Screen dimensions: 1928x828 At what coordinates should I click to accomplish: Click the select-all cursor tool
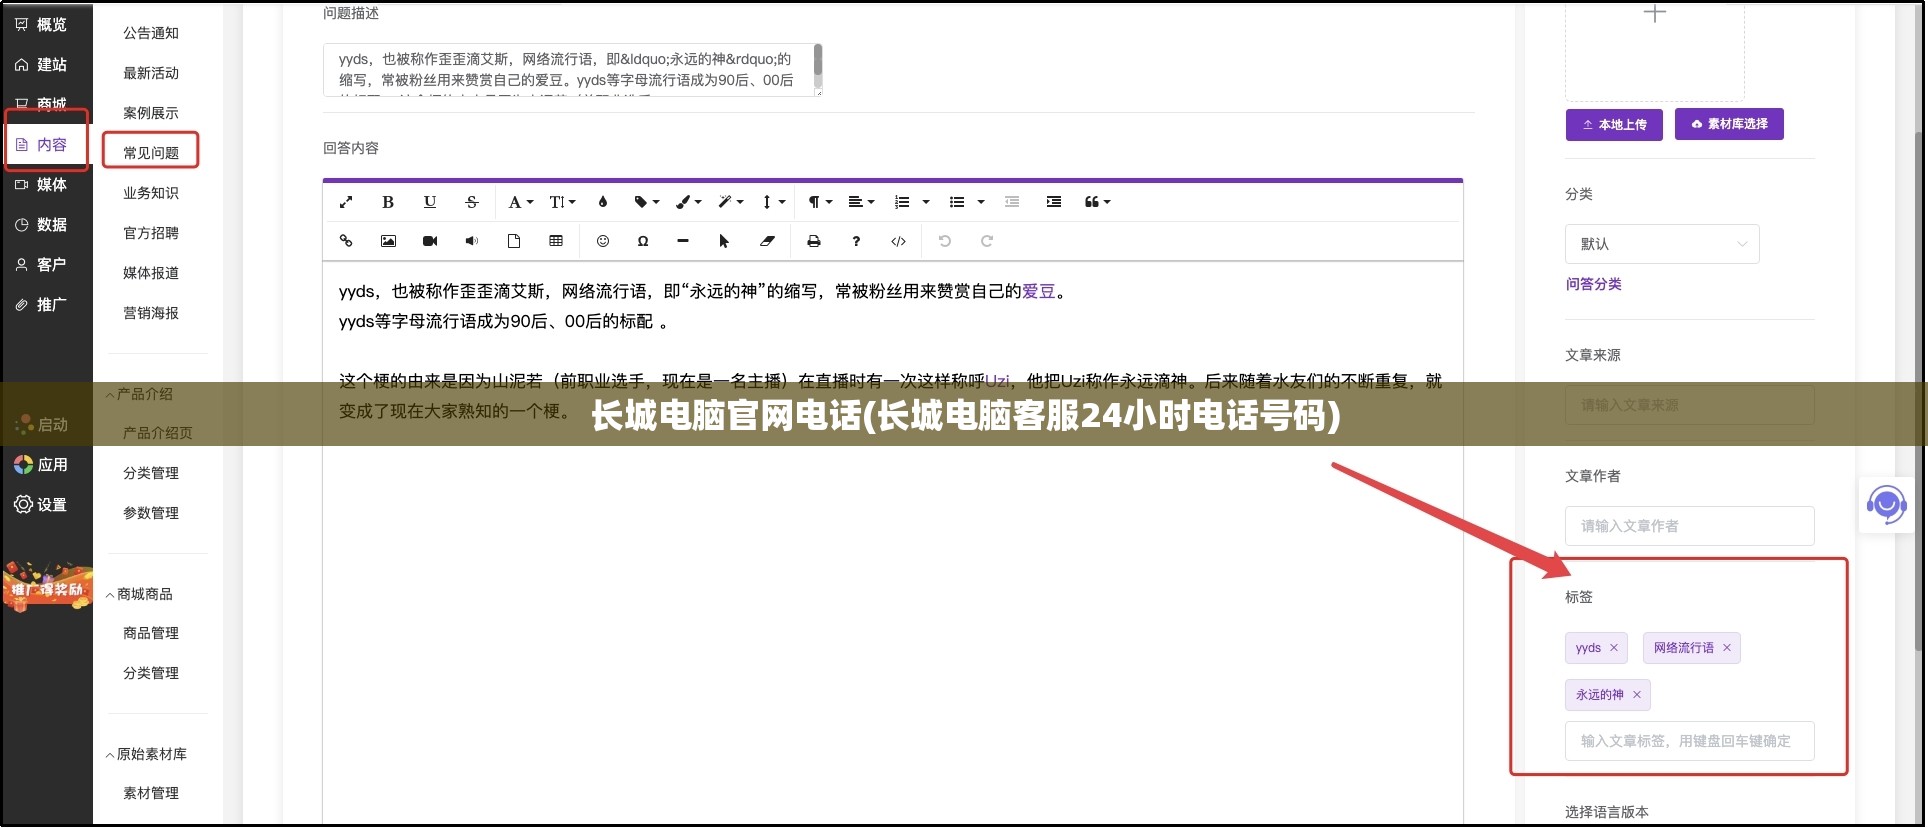pyautogui.click(x=724, y=241)
